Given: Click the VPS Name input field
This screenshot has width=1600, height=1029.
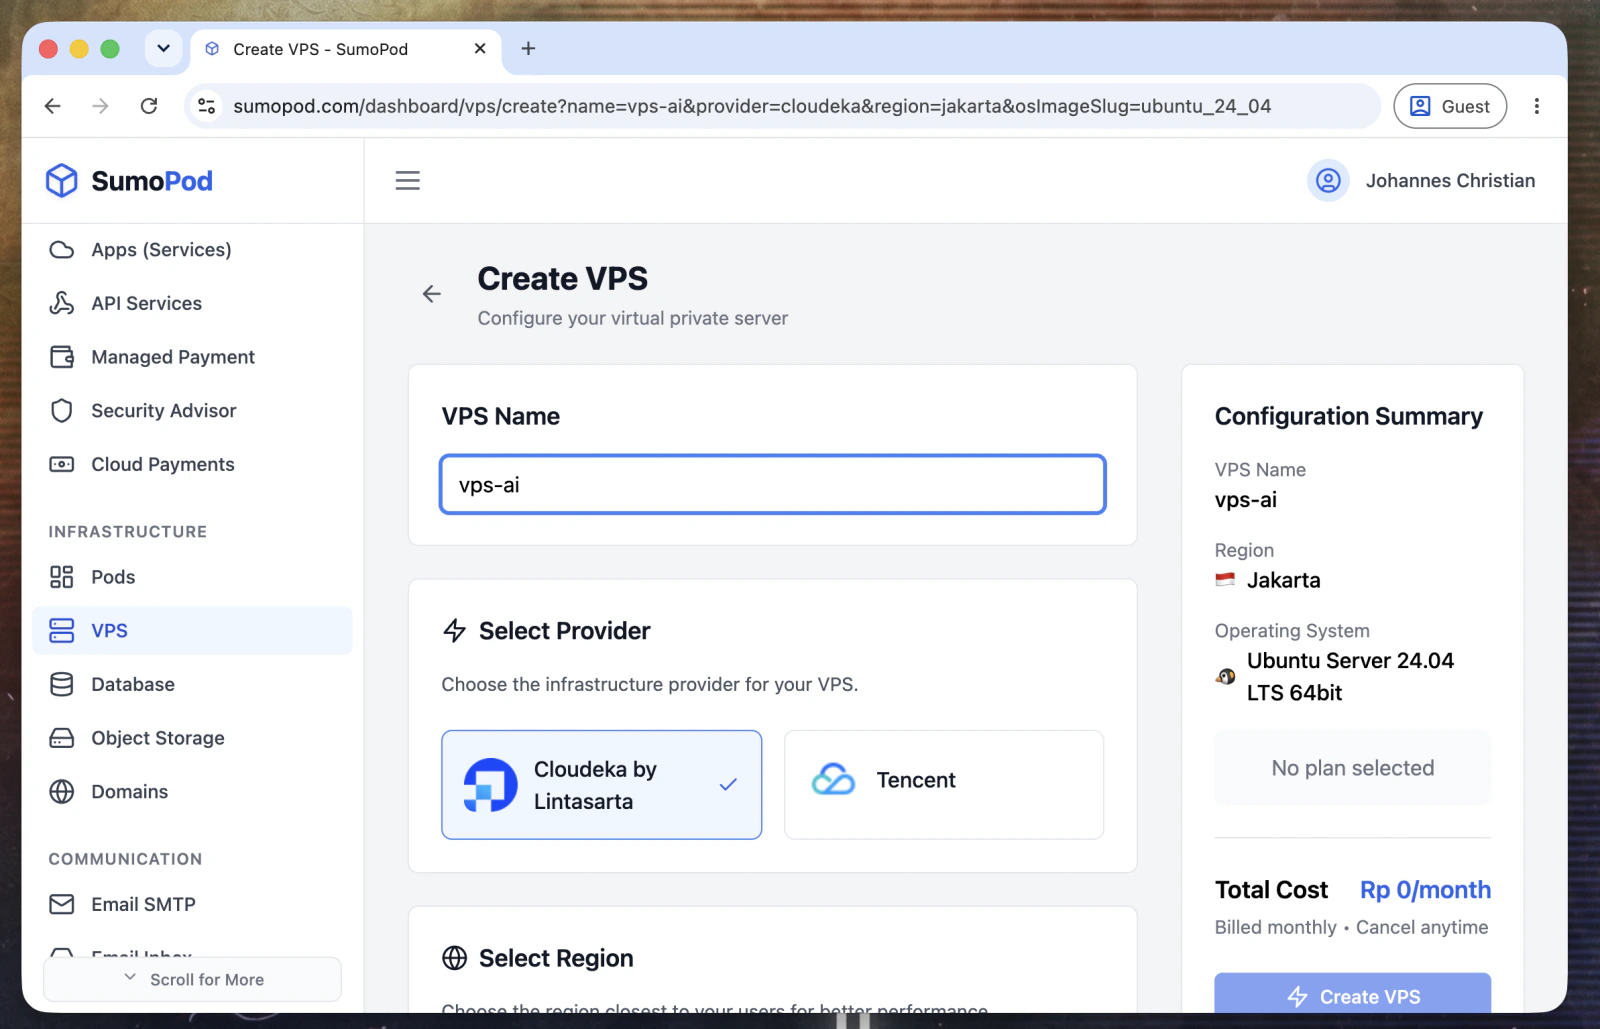Looking at the screenshot, I should [x=773, y=485].
